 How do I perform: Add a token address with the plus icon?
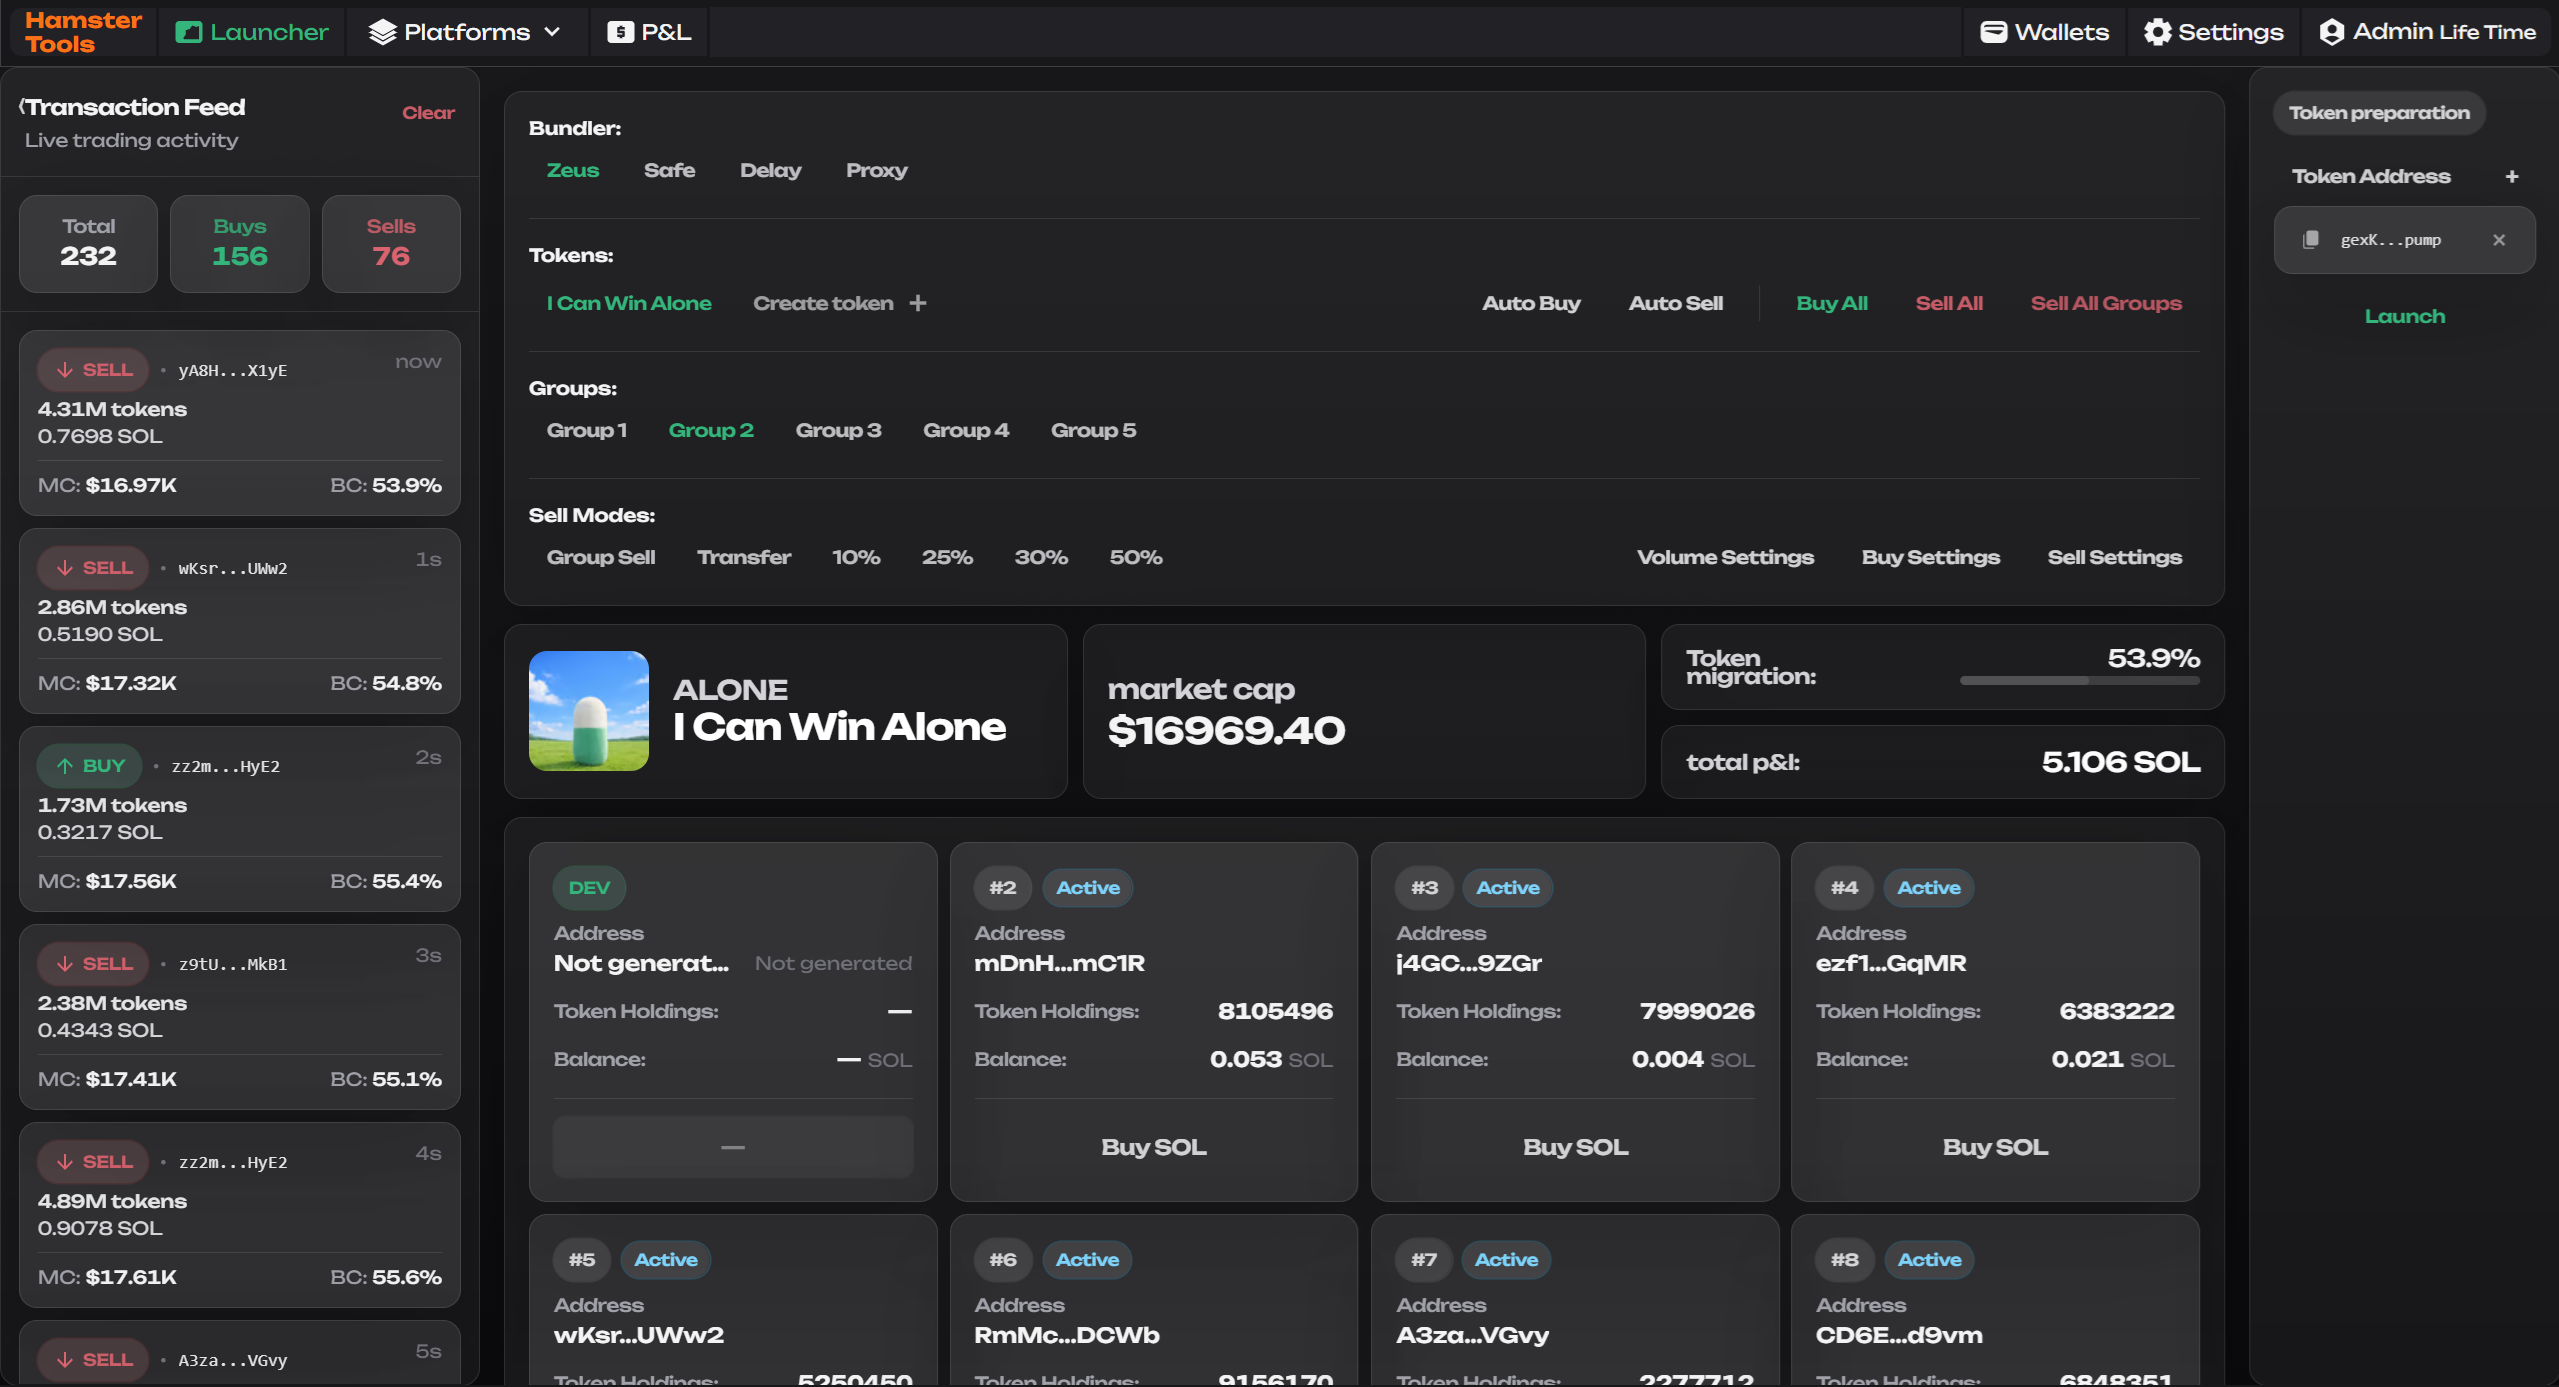pos(2512,176)
